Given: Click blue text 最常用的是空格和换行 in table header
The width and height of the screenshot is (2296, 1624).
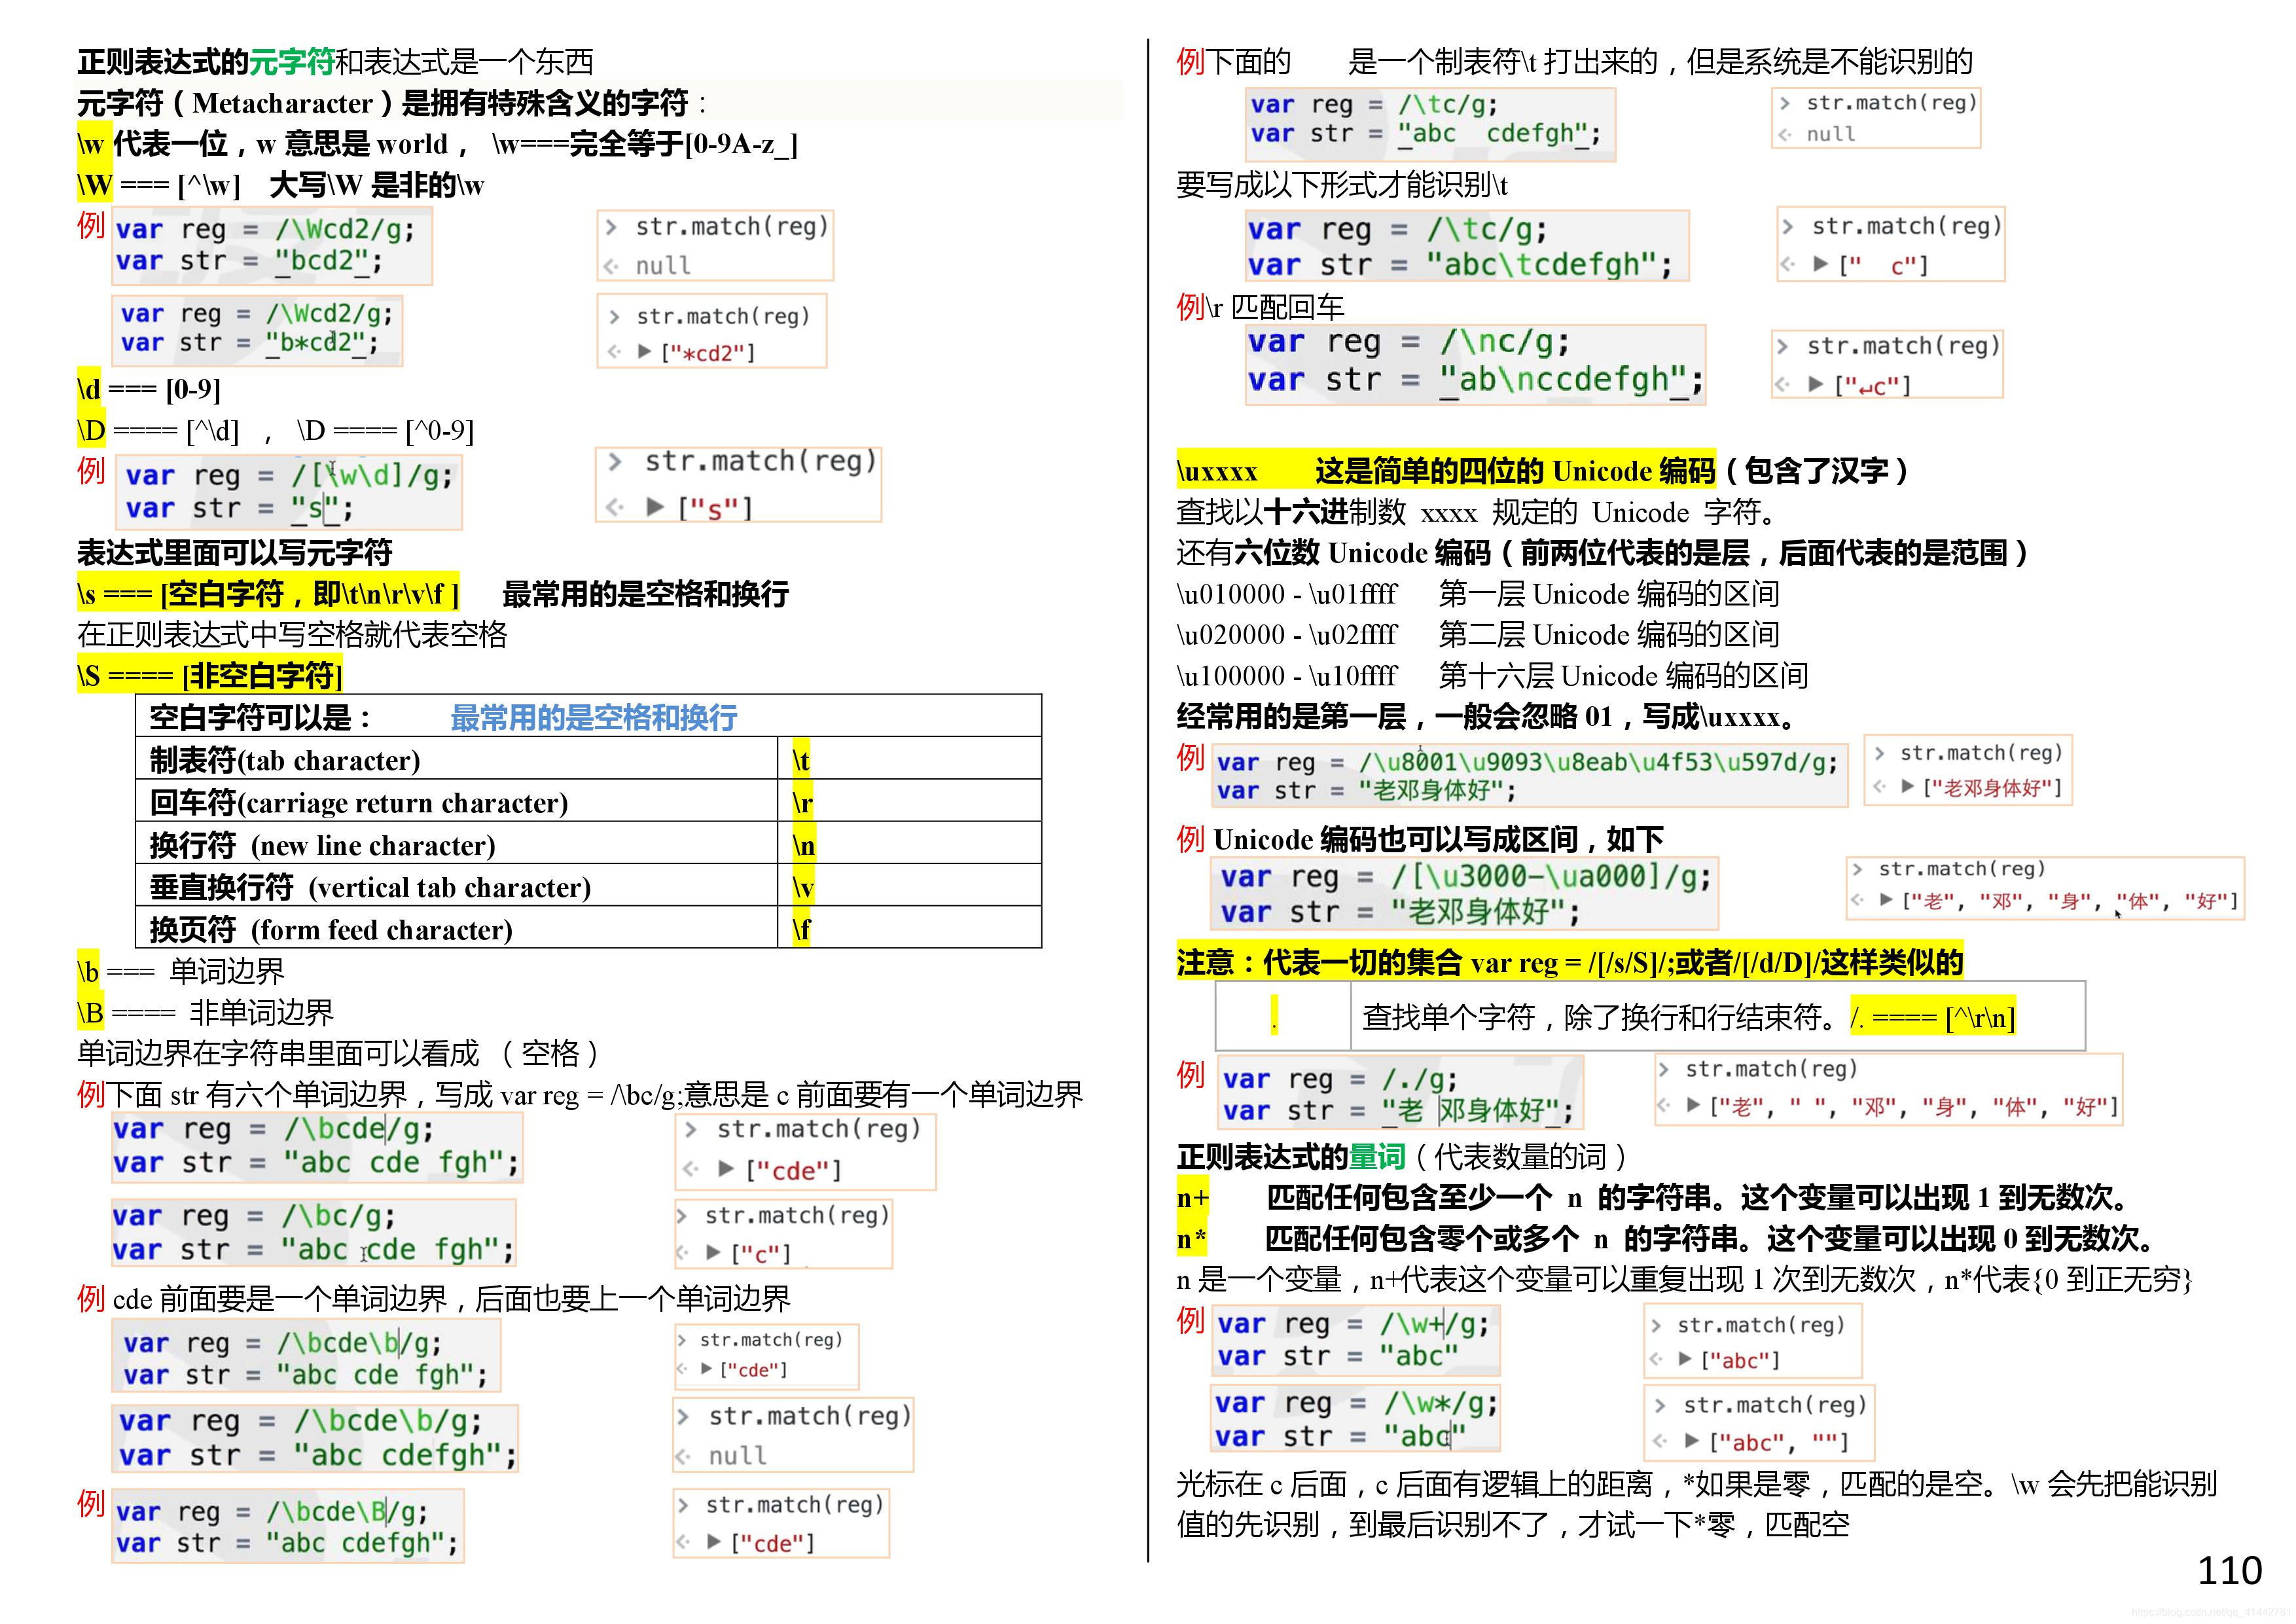Looking at the screenshot, I should 594,717.
